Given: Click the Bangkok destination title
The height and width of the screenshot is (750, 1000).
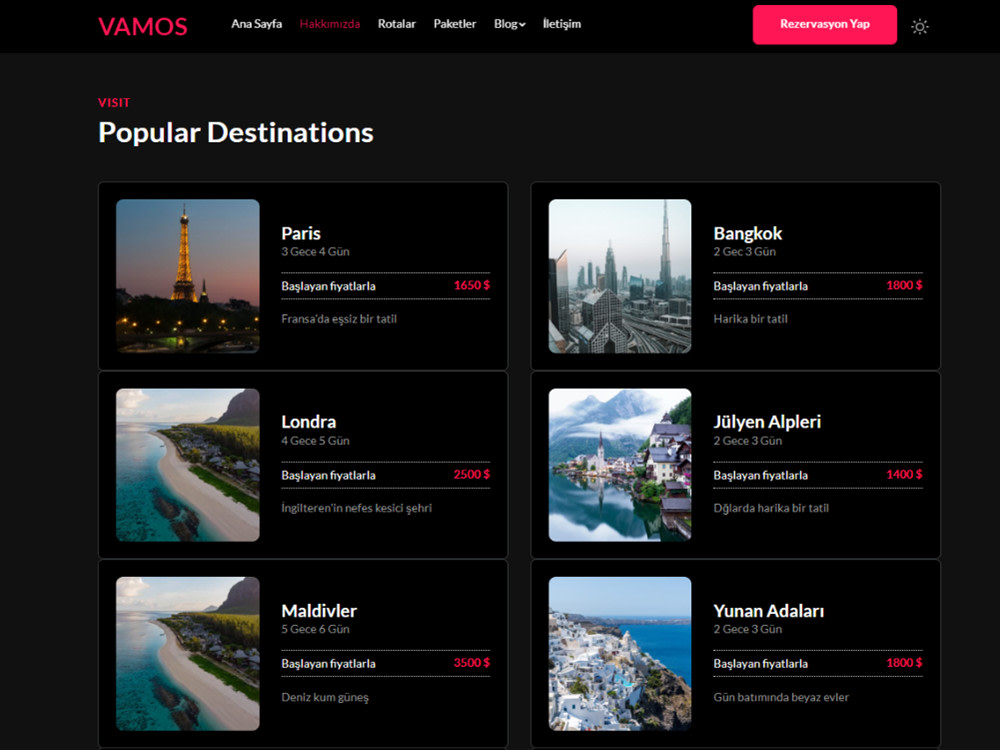Looking at the screenshot, I should 747,233.
